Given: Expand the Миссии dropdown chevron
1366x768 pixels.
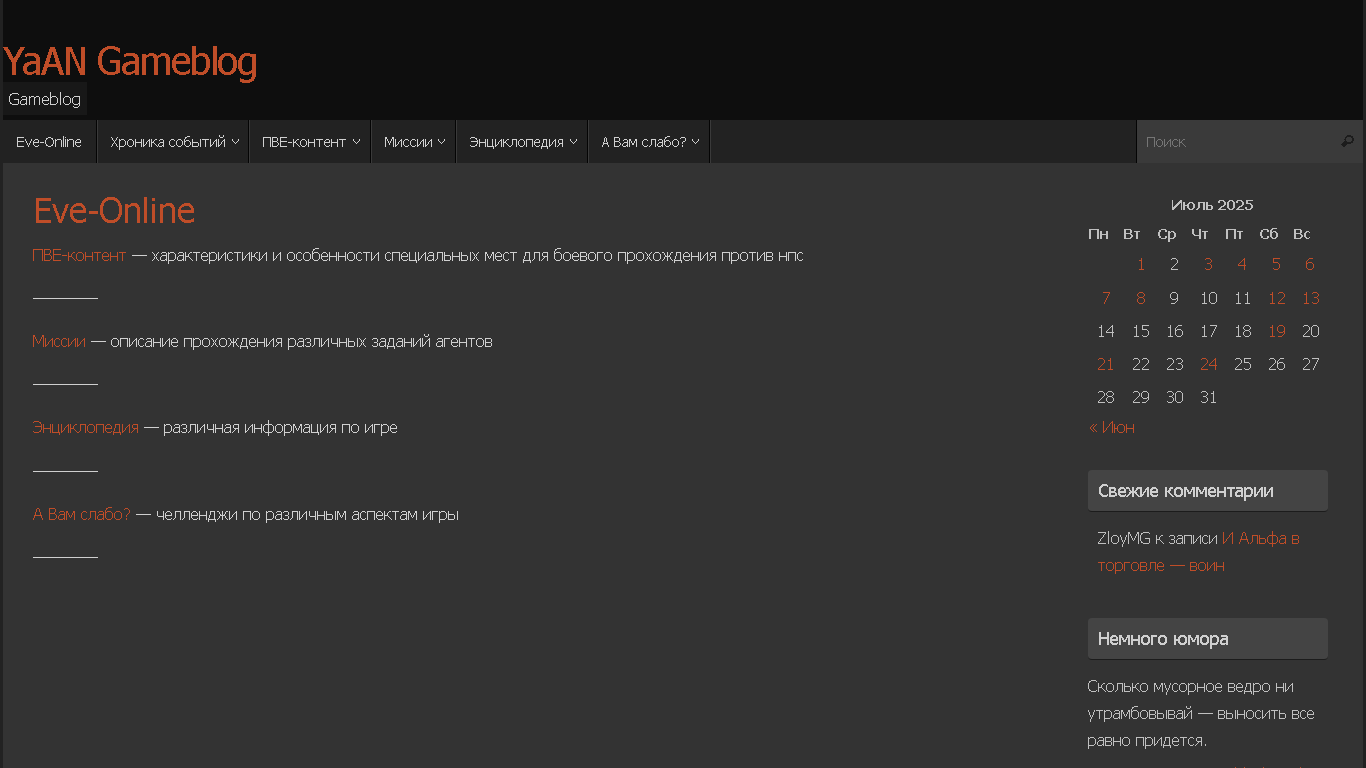Looking at the screenshot, I should [x=441, y=142].
